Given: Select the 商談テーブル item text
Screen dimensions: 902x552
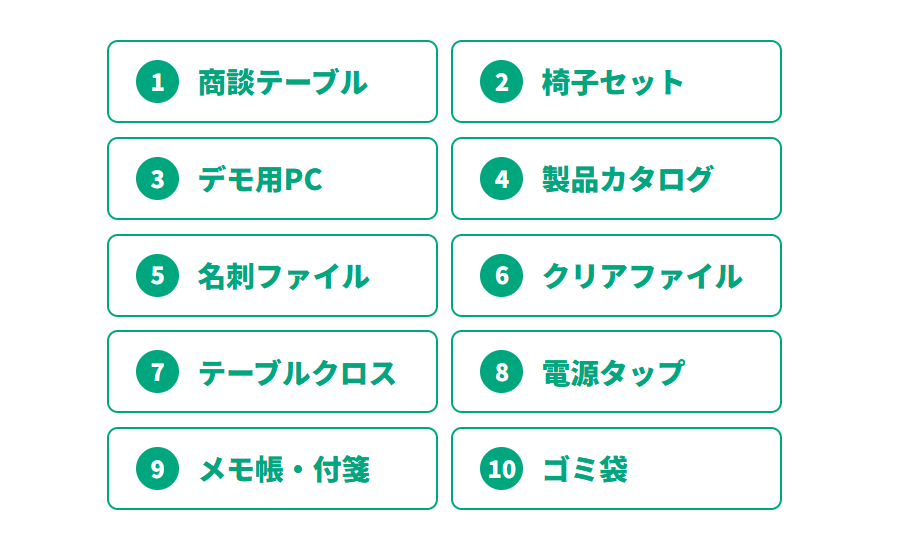Looking at the screenshot, I should 282,82.
